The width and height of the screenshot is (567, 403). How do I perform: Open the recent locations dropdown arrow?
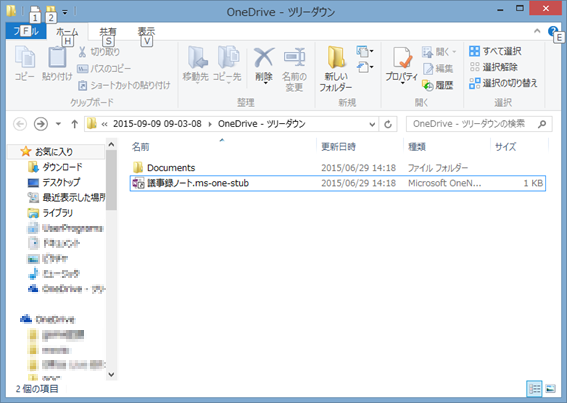click(x=58, y=124)
